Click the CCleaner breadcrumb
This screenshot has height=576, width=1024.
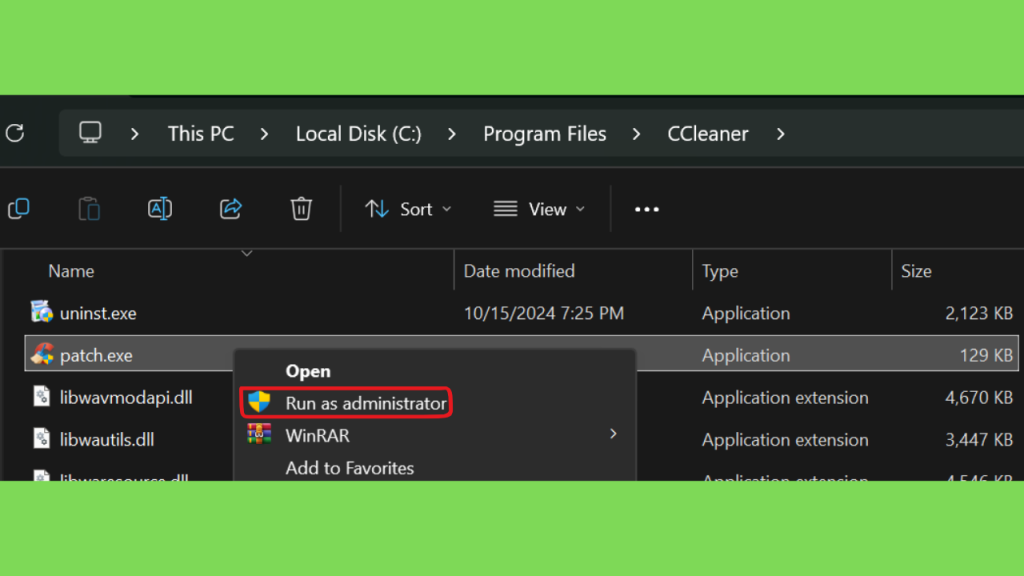(707, 134)
